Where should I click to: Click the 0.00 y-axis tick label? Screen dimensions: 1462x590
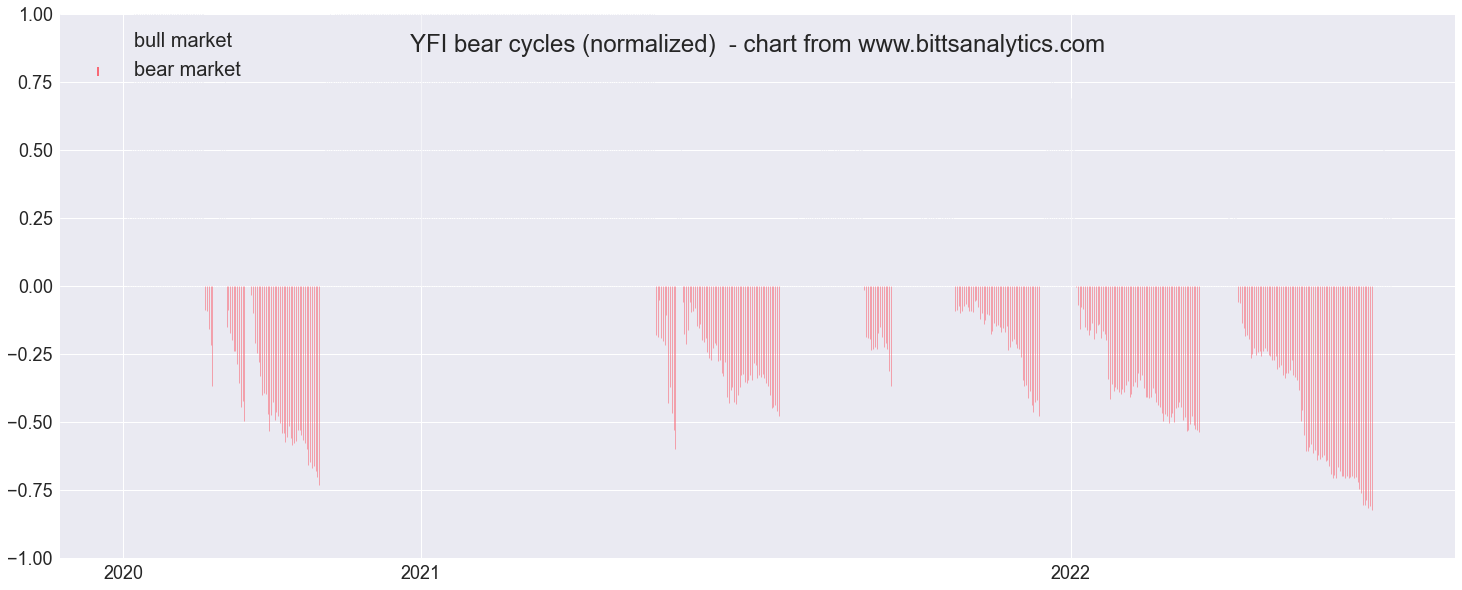(36, 287)
